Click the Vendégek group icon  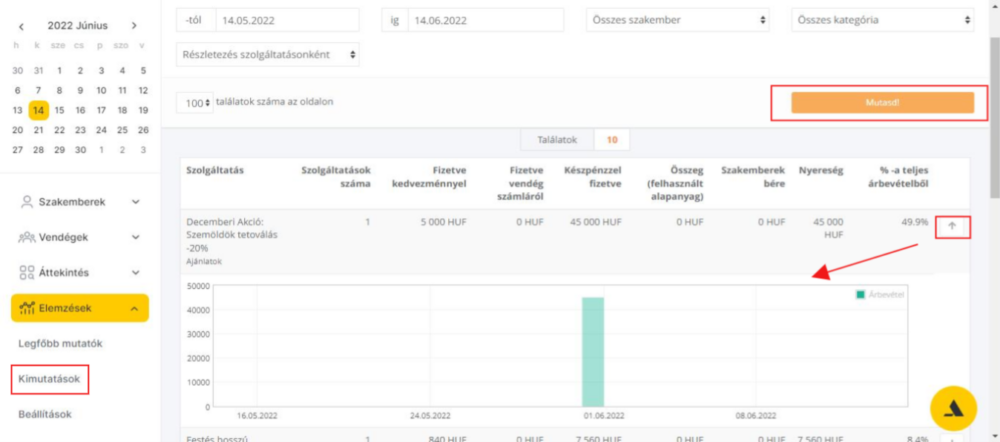pos(27,237)
